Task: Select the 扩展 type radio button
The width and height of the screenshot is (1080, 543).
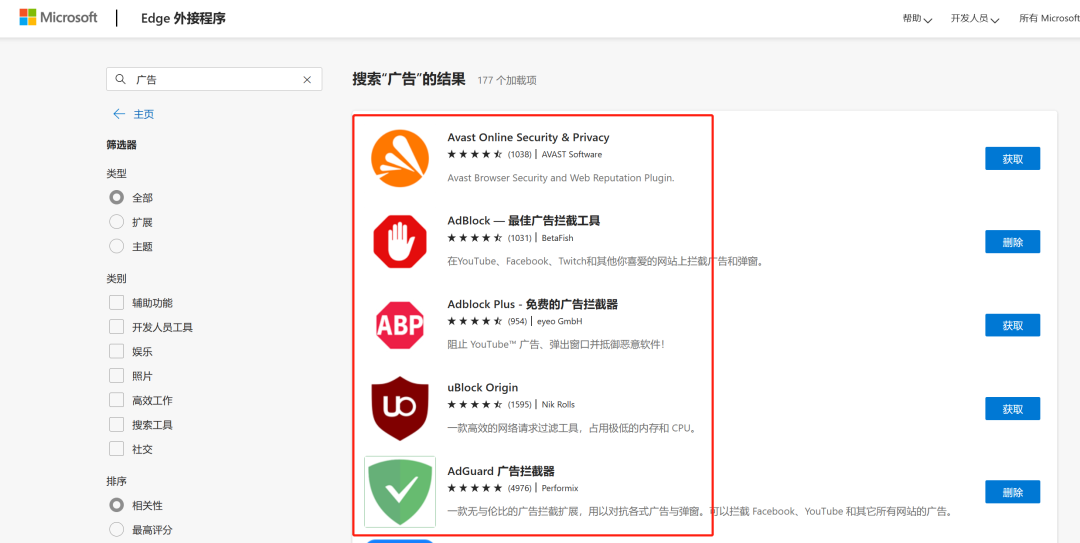Action: pyautogui.click(x=116, y=222)
